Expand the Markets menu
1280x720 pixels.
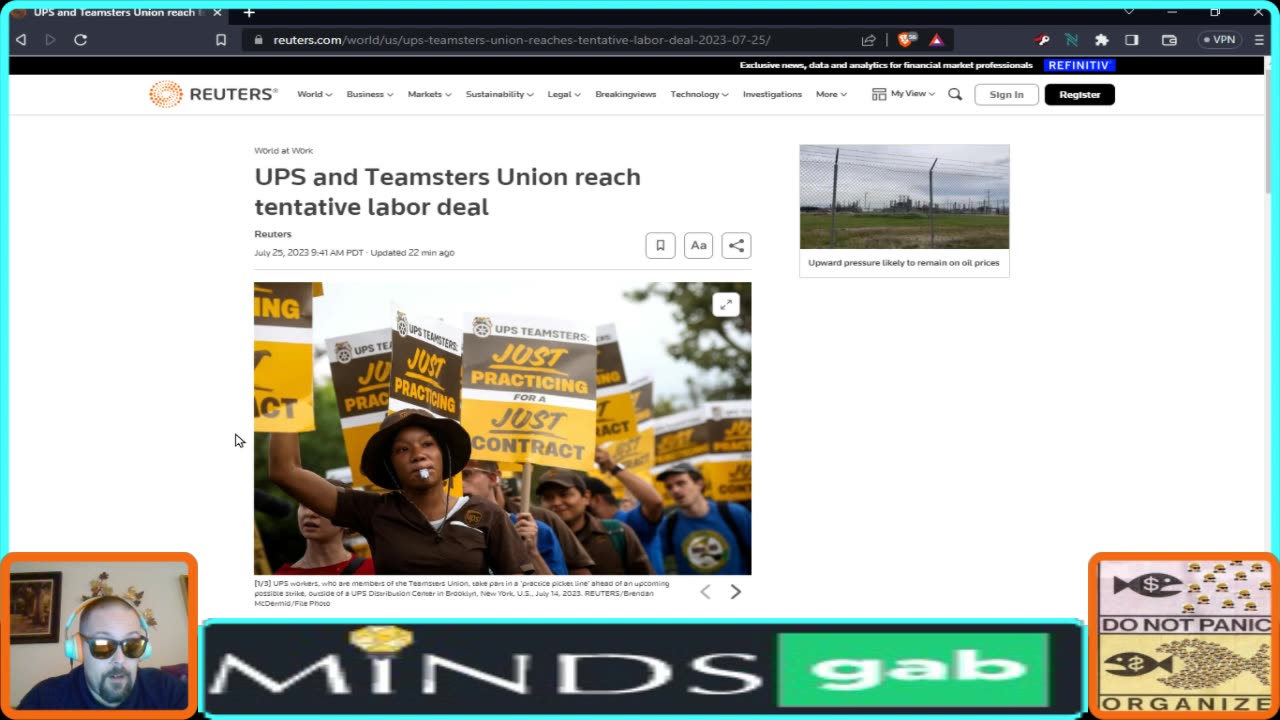point(429,94)
